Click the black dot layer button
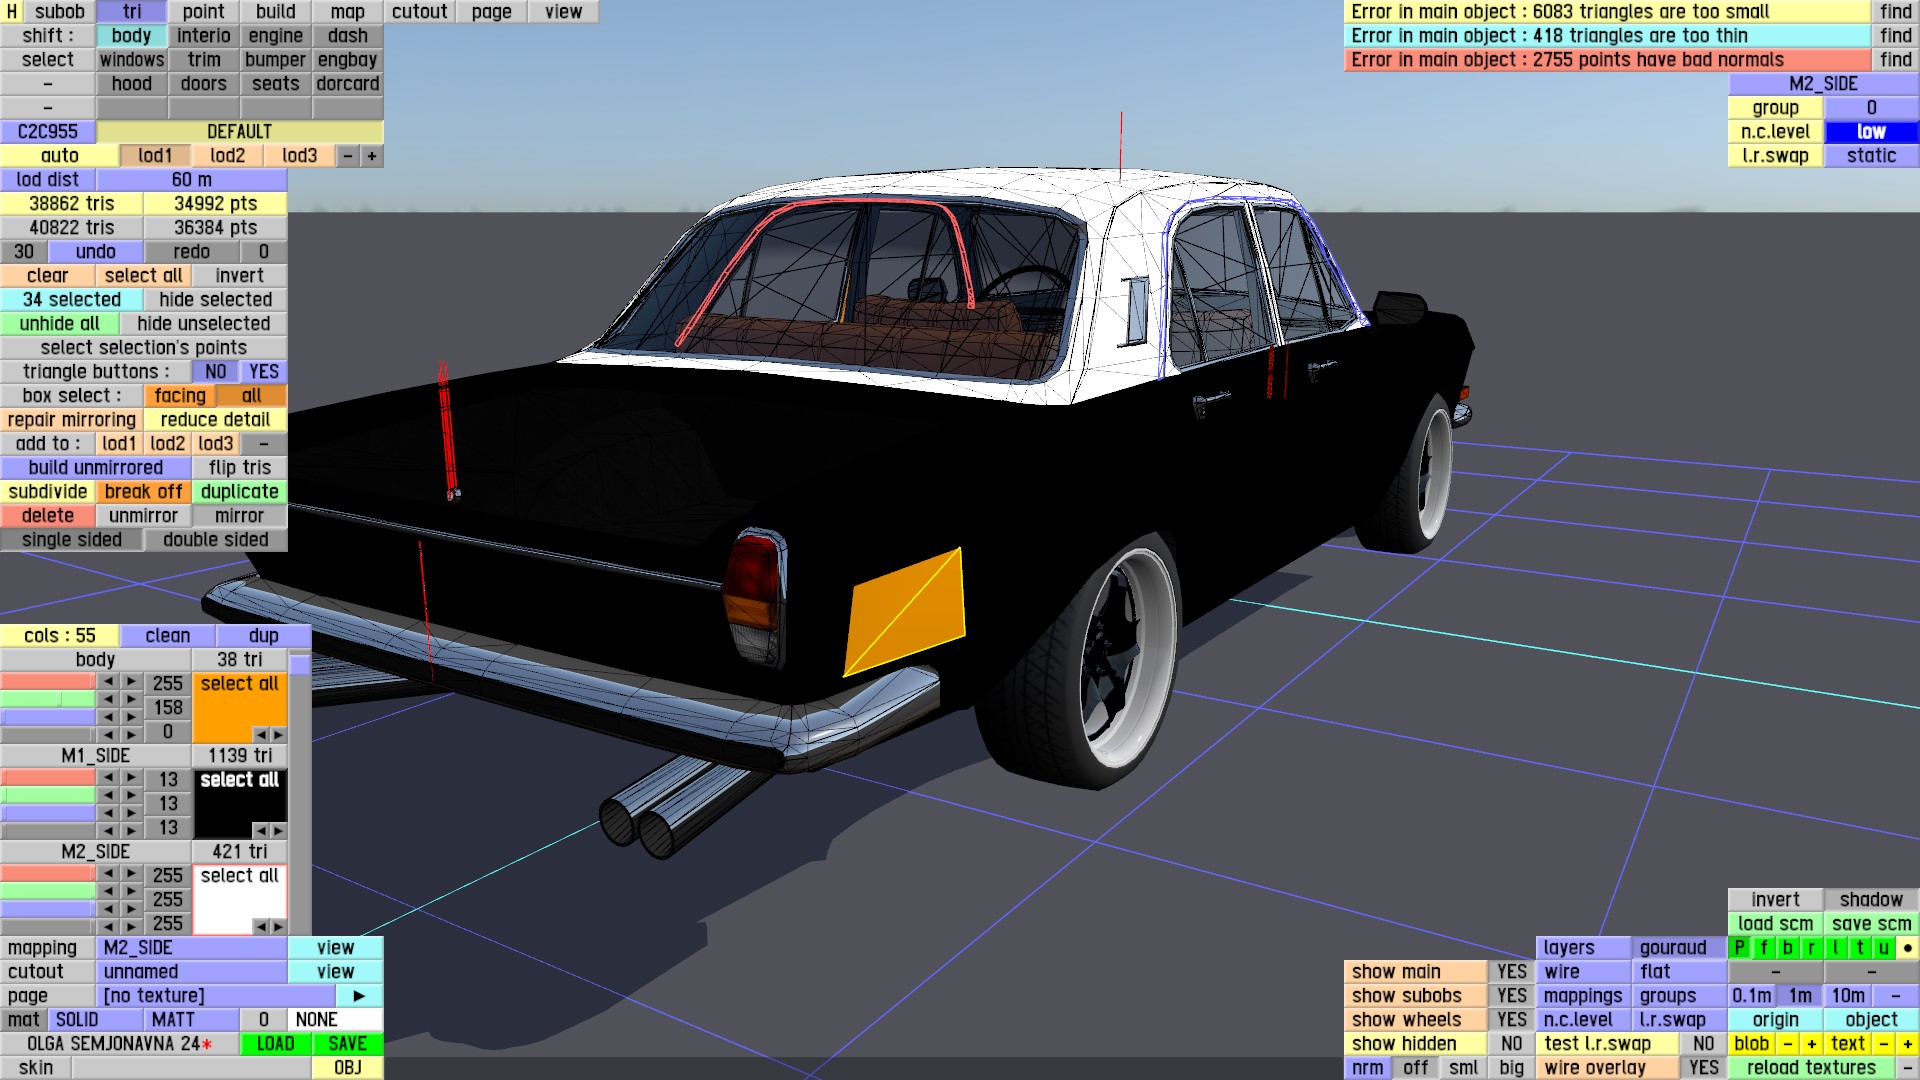Screen dimensions: 1920x1080 point(1907,948)
